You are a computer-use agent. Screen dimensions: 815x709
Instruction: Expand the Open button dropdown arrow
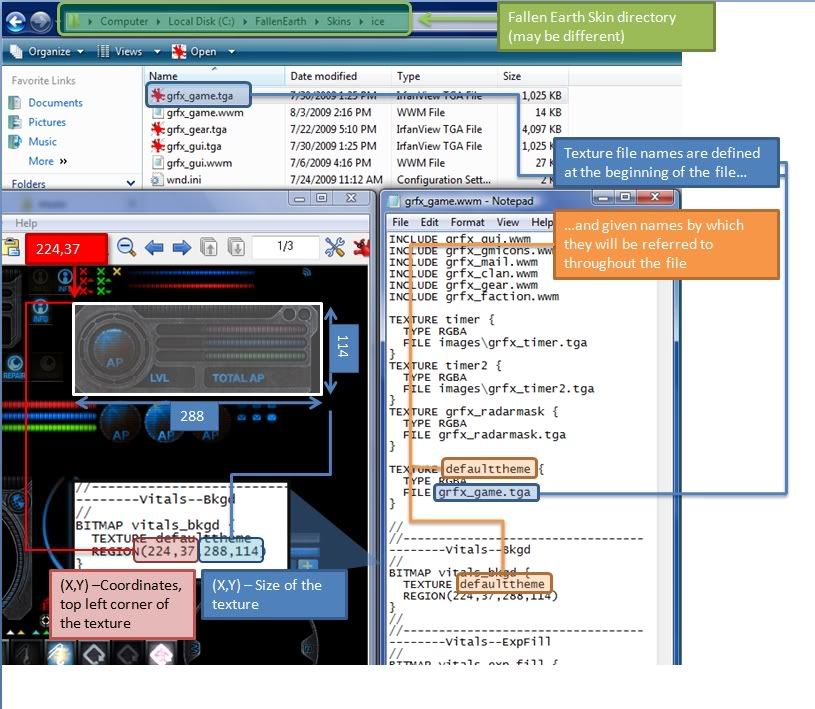(231, 51)
